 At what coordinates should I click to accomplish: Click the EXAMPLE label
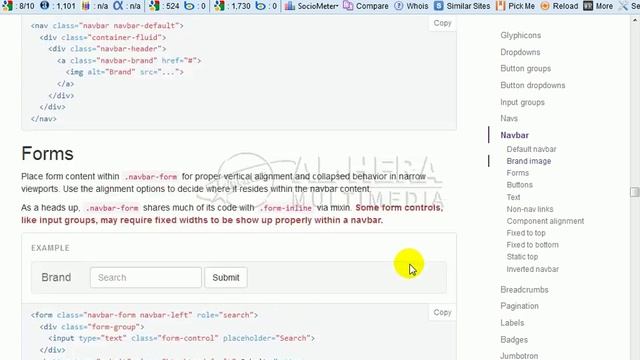click(51, 248)
